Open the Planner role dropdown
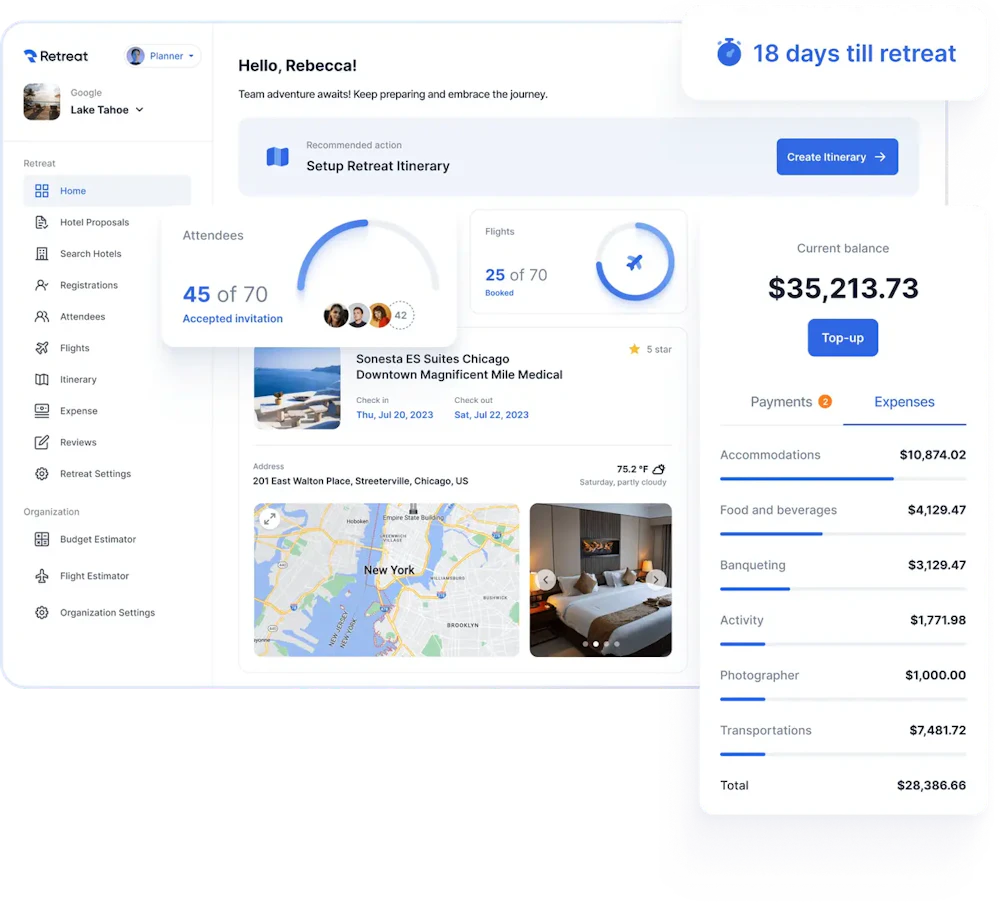Image resolution: width=1000 pixels, height=918 pixels. pos(163,56)
